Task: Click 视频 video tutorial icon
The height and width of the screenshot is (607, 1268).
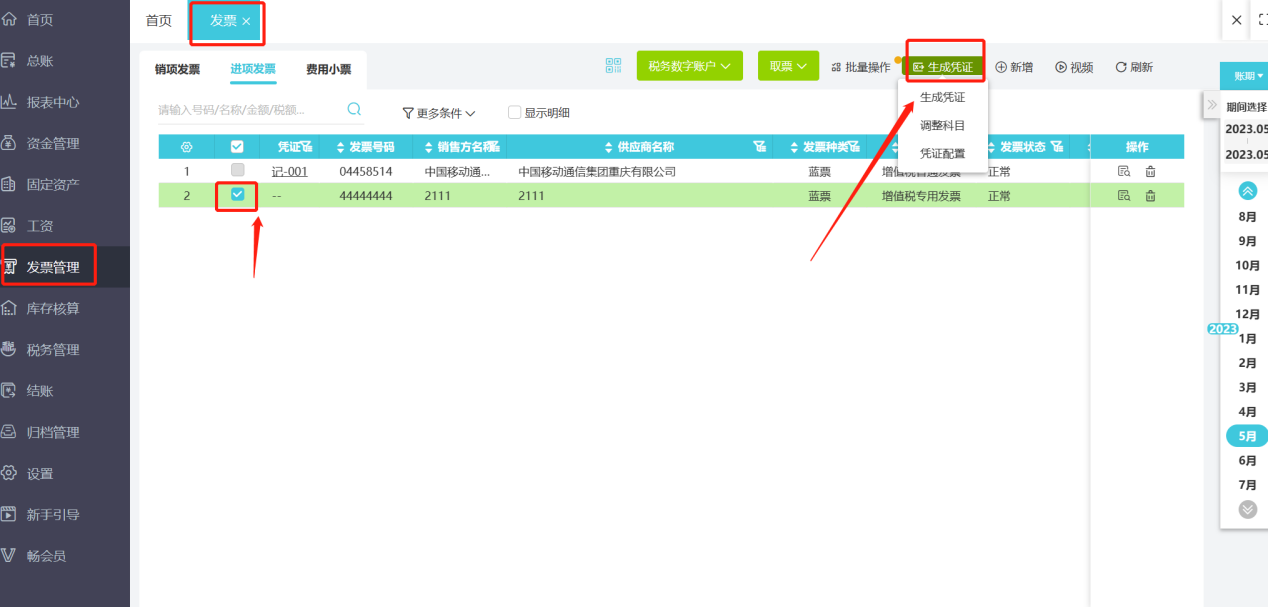Action: click(1074, 67)
